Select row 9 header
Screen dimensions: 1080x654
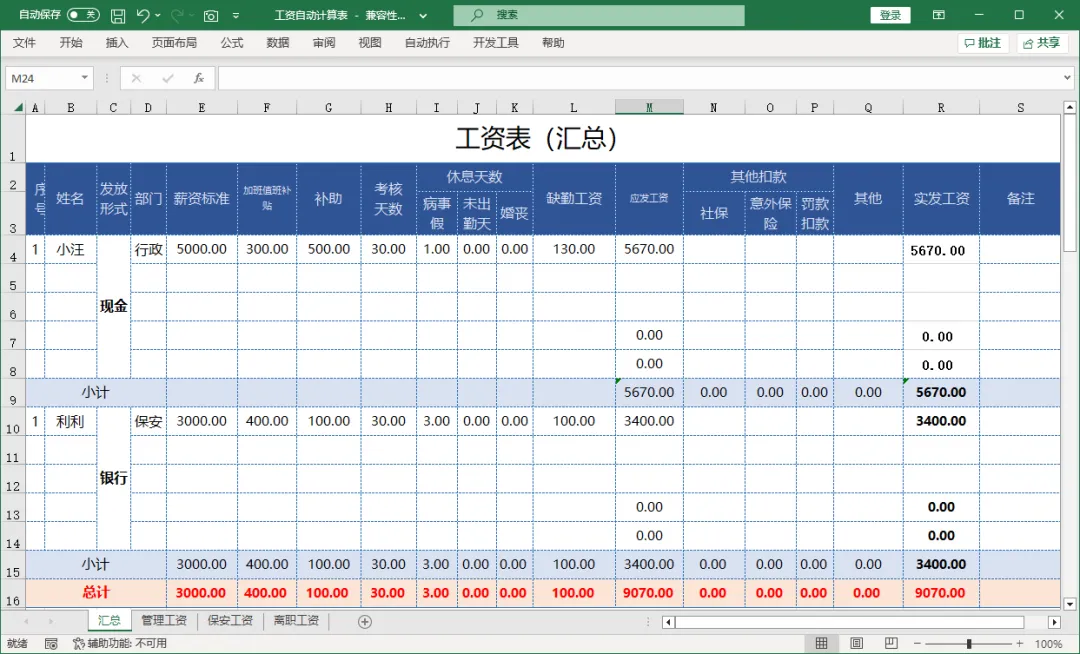[13, 392]
